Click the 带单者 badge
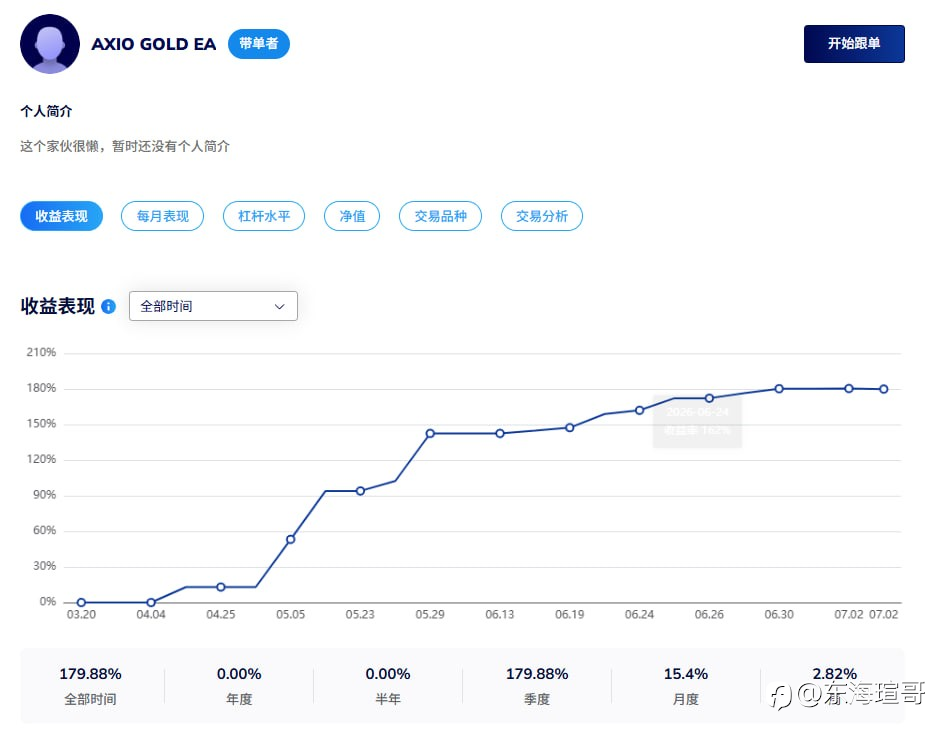Image resolution: width=935 pixels, height=739 pixels. point(259,44)
